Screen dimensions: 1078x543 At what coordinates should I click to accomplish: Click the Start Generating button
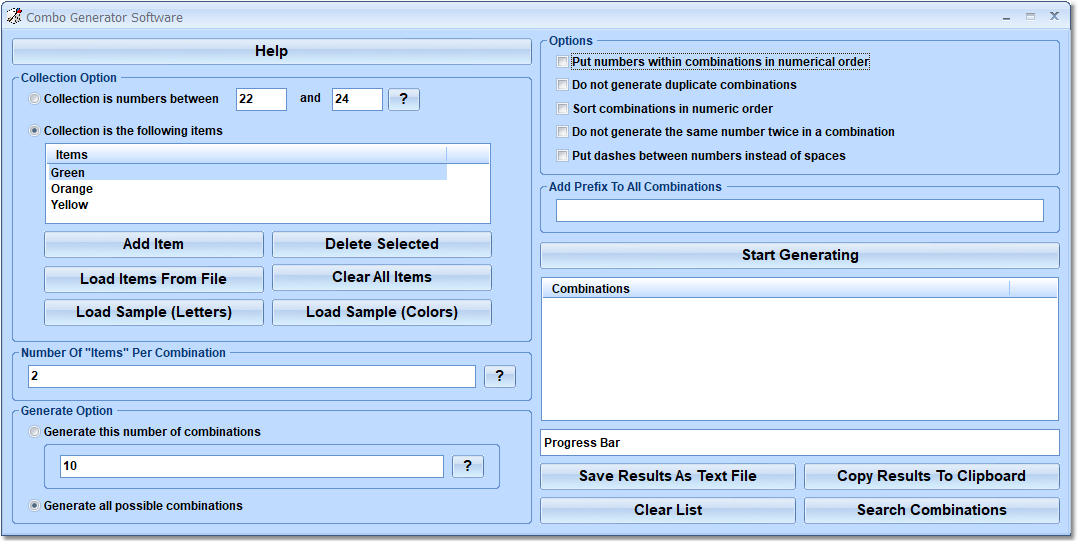point(800,255)
